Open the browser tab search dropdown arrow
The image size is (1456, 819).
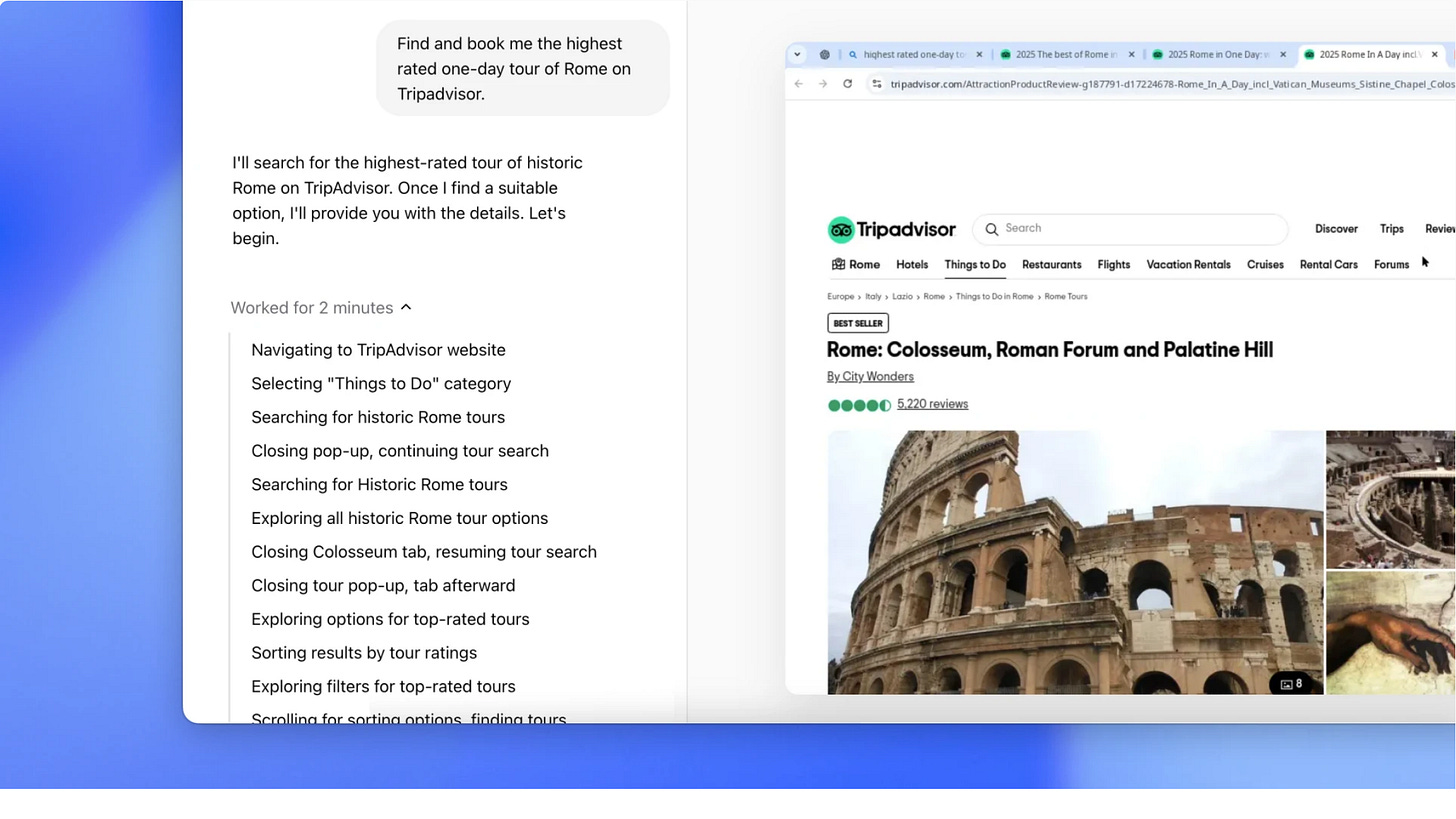[x=797, y=55]
